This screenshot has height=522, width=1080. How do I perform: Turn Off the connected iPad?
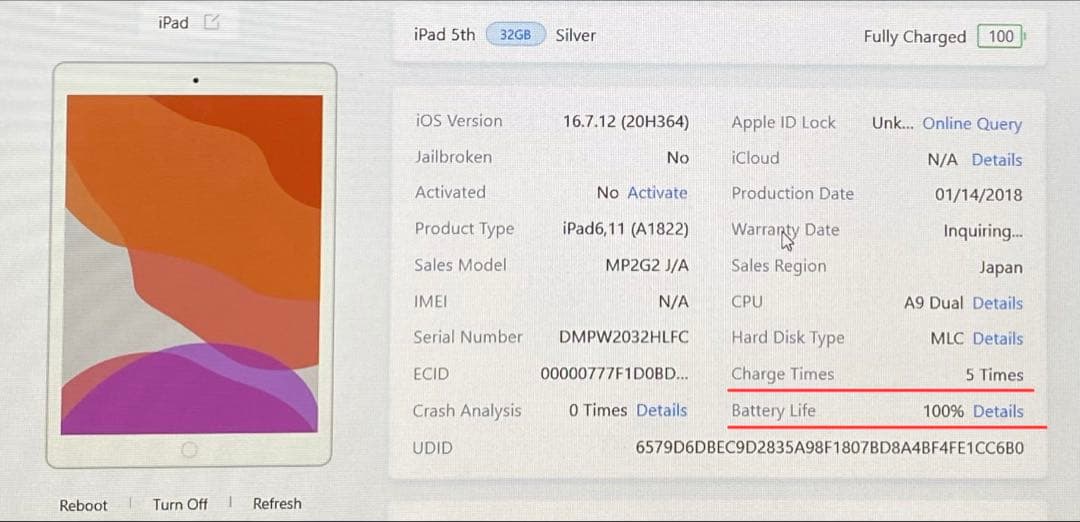(x=180, y=505)
